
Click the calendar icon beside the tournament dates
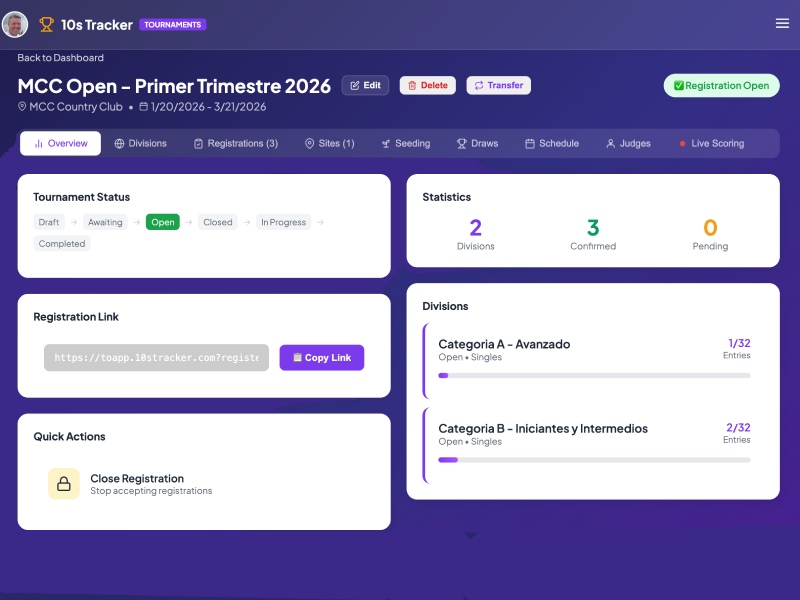[x=143, y=106]
